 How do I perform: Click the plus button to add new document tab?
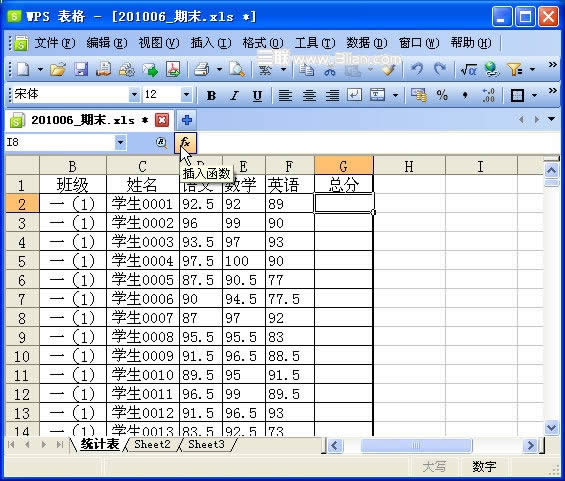click(186, 120)
